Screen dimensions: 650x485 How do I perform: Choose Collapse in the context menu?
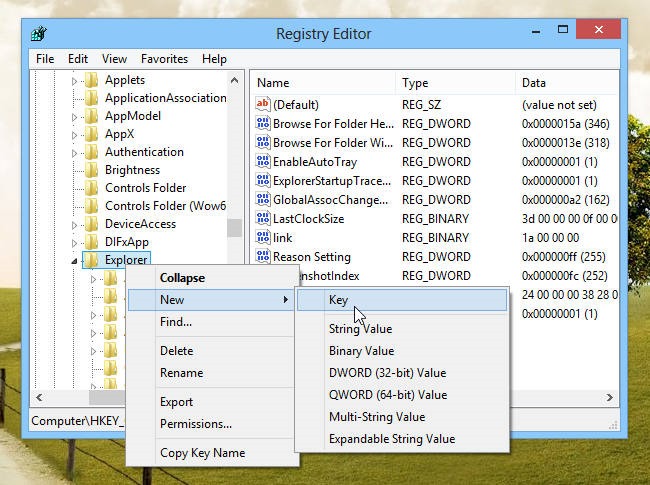pos(212,278)
